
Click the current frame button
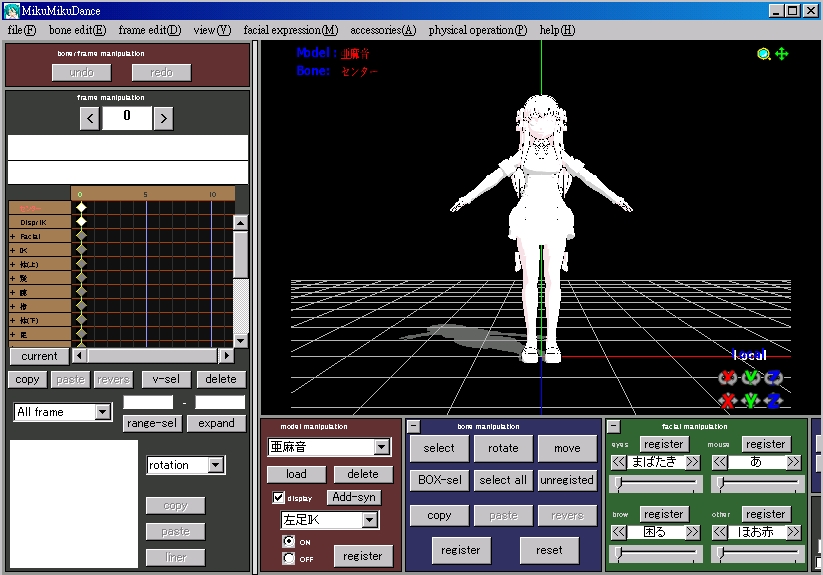click(39, 356)
